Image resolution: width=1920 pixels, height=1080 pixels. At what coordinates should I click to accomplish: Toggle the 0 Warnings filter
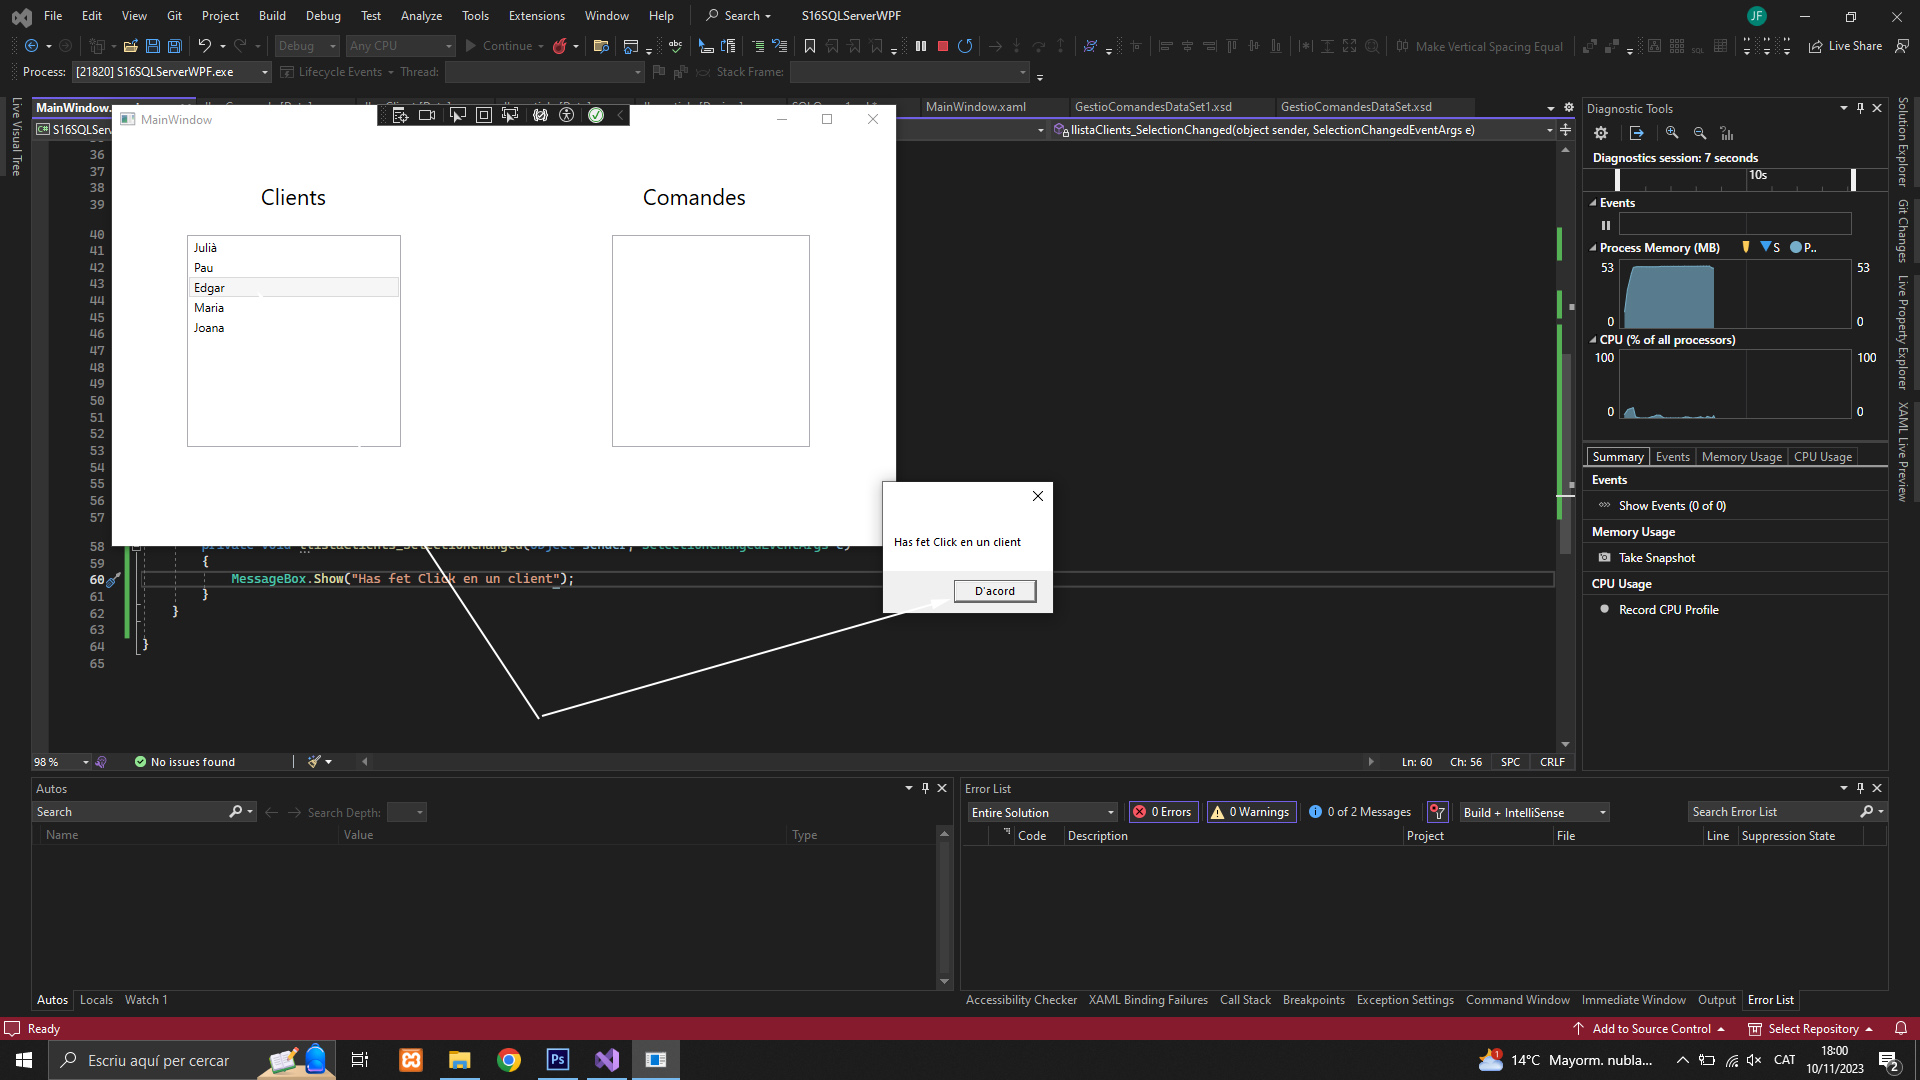click(1251, 812)
